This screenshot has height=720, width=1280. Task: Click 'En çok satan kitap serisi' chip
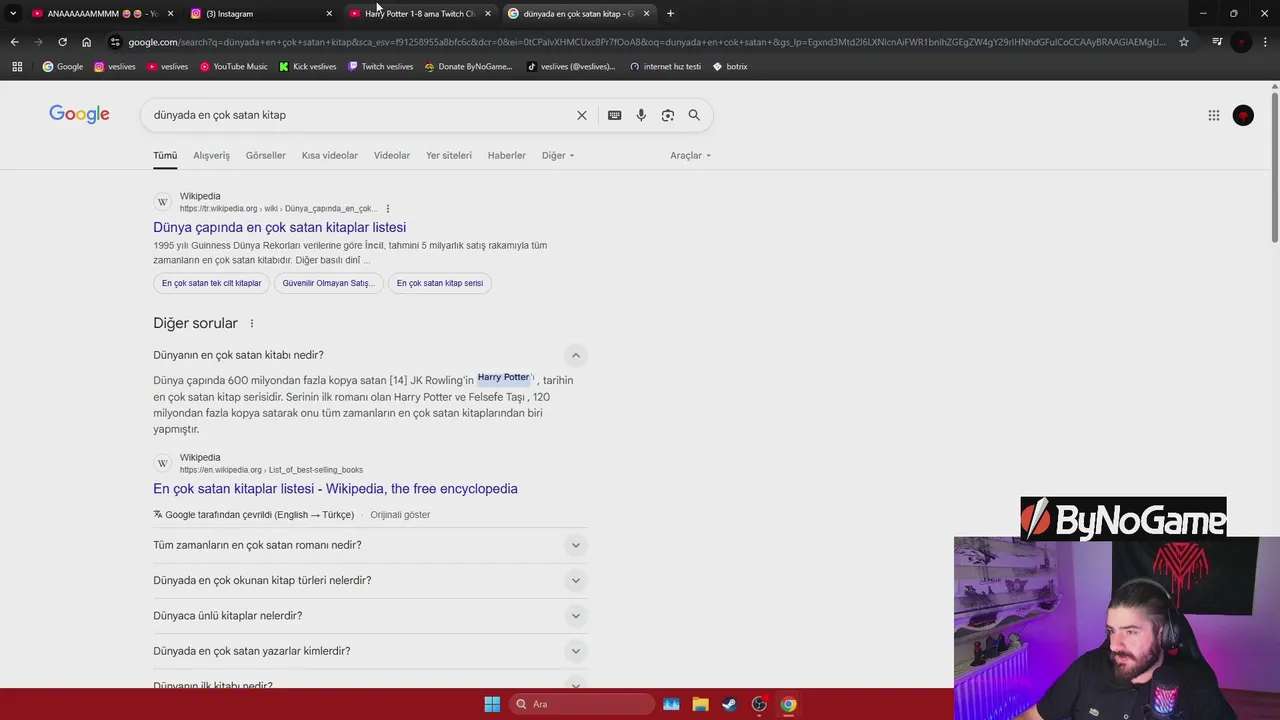(x=440, y=283)
